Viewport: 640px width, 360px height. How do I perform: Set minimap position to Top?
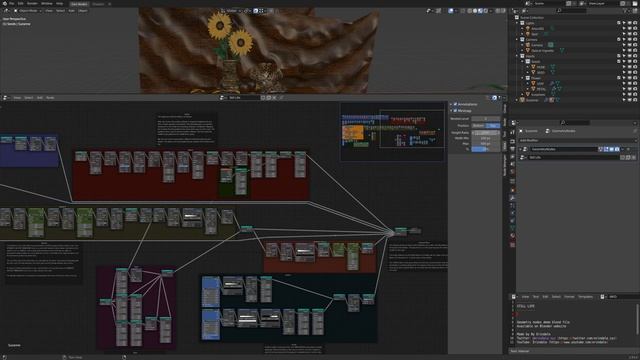493,126
